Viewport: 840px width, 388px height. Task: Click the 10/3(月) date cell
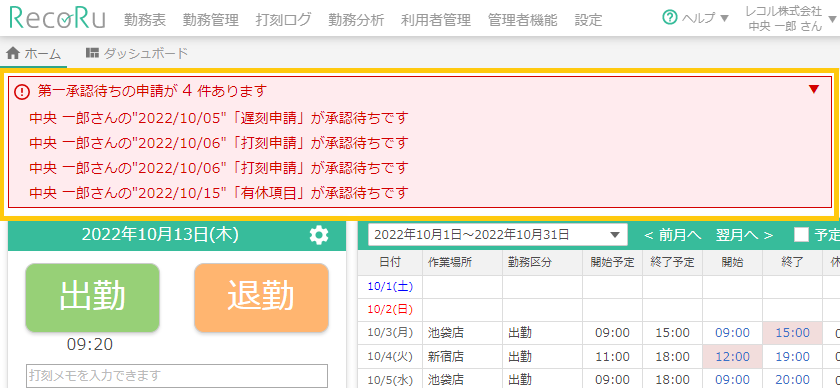point(390,333)
